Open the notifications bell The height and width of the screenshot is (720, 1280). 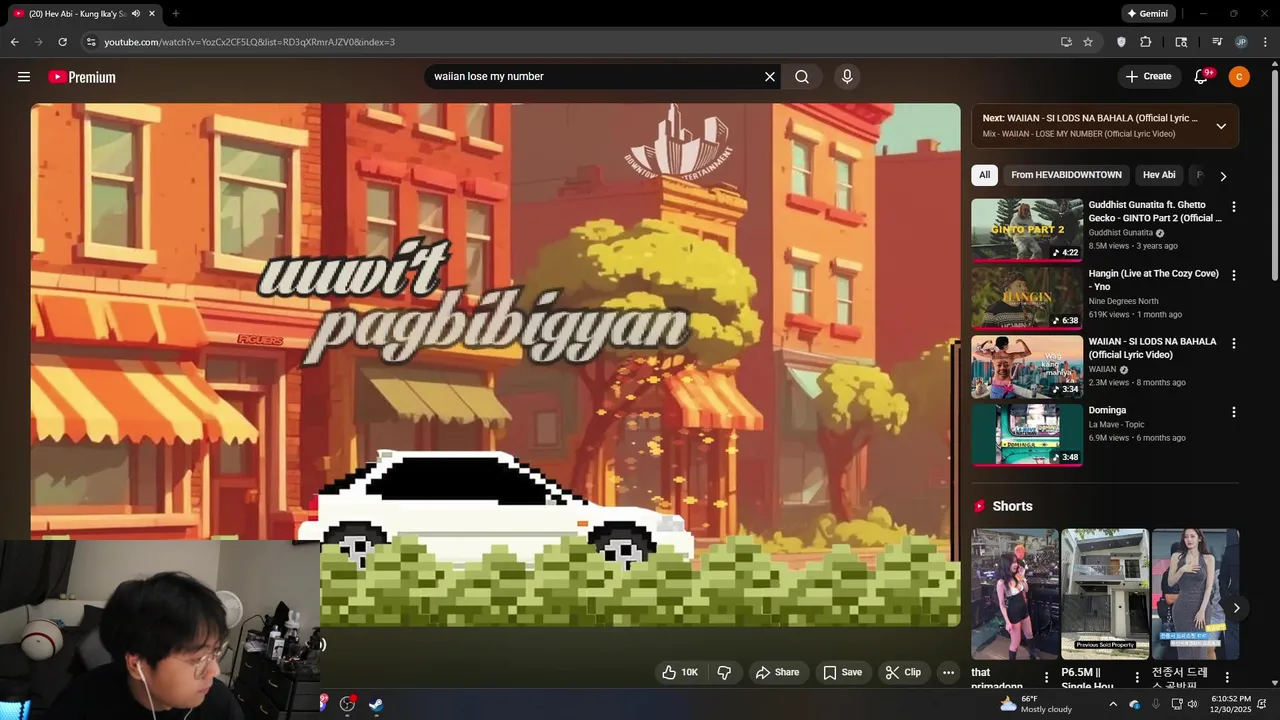[1201, 77]
